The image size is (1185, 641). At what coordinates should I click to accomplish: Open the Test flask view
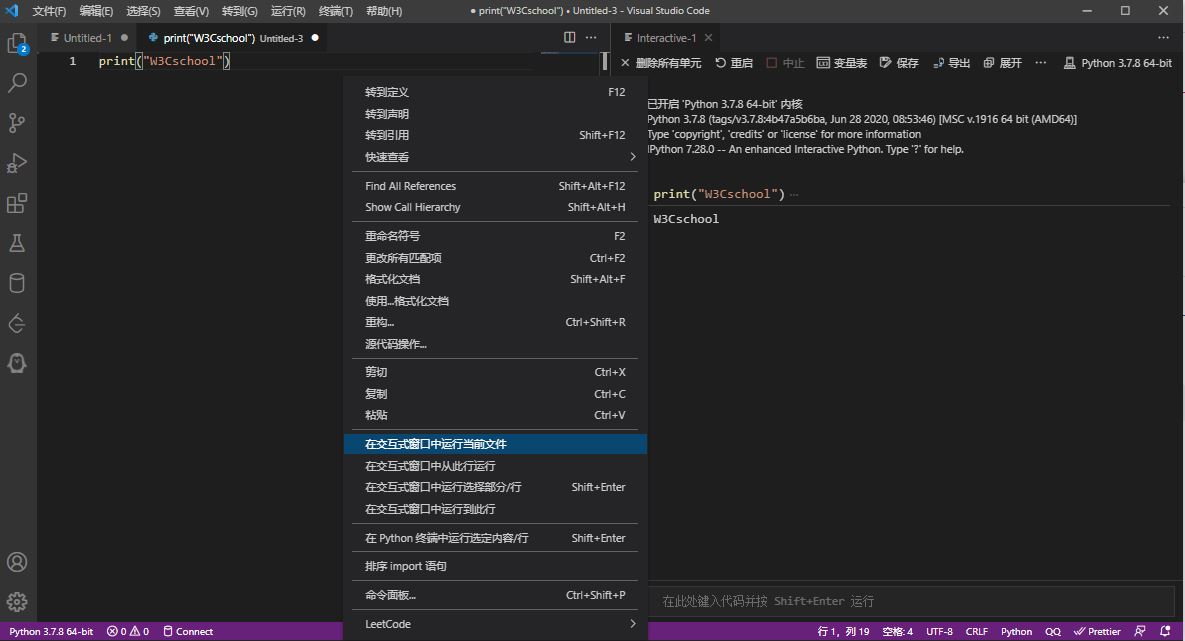(17, 243)
